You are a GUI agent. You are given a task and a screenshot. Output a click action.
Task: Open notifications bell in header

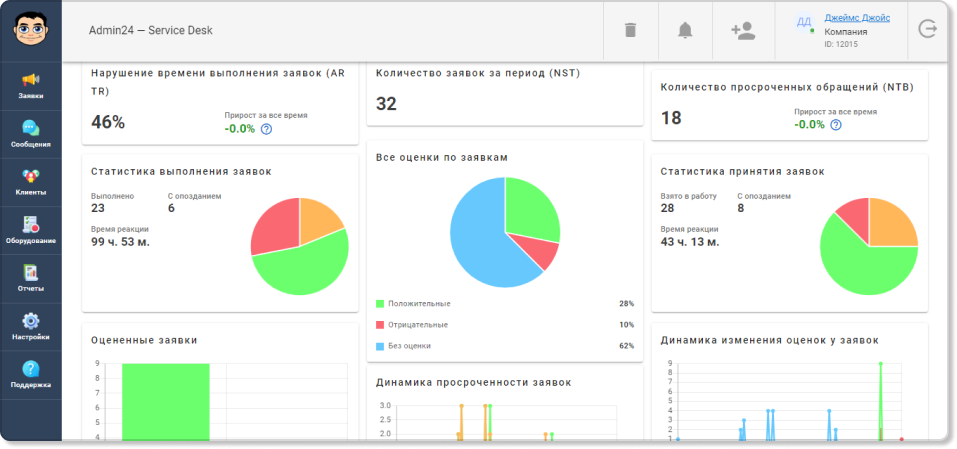click(685, 30)
